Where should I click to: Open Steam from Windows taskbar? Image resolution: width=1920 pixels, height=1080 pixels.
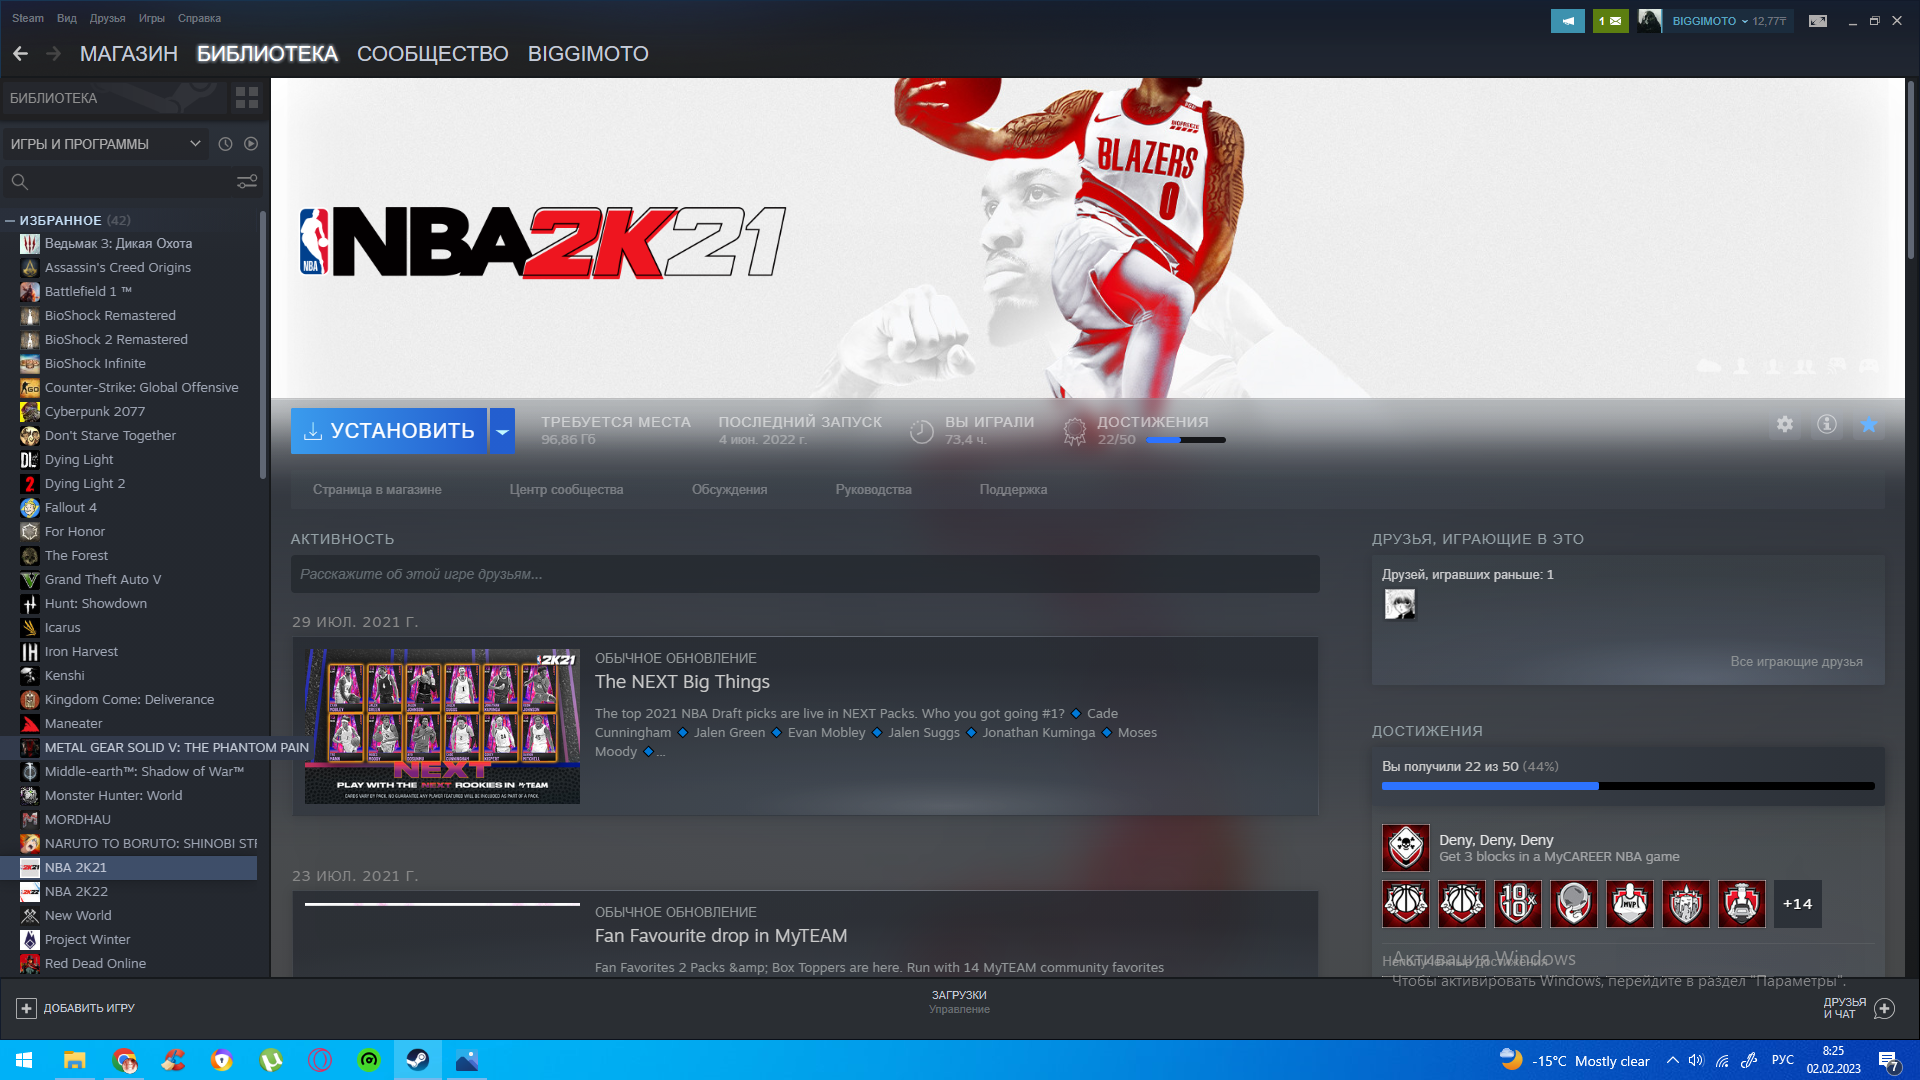(418, 1060)
